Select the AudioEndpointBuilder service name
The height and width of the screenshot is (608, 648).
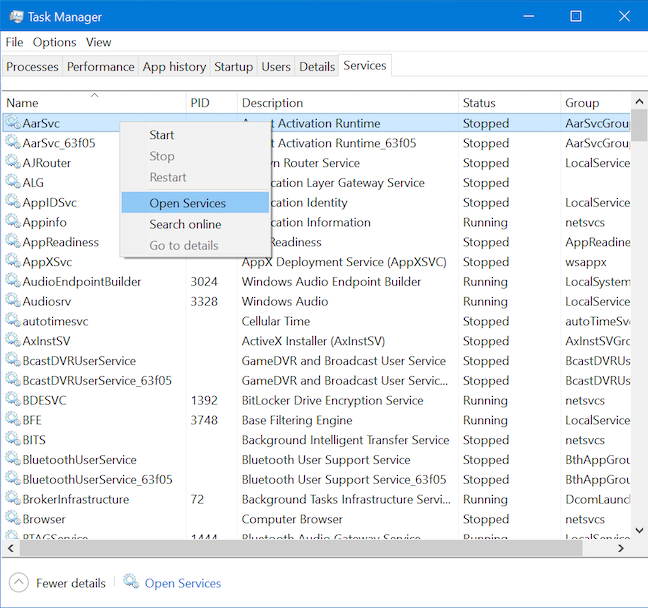(82, 281)
